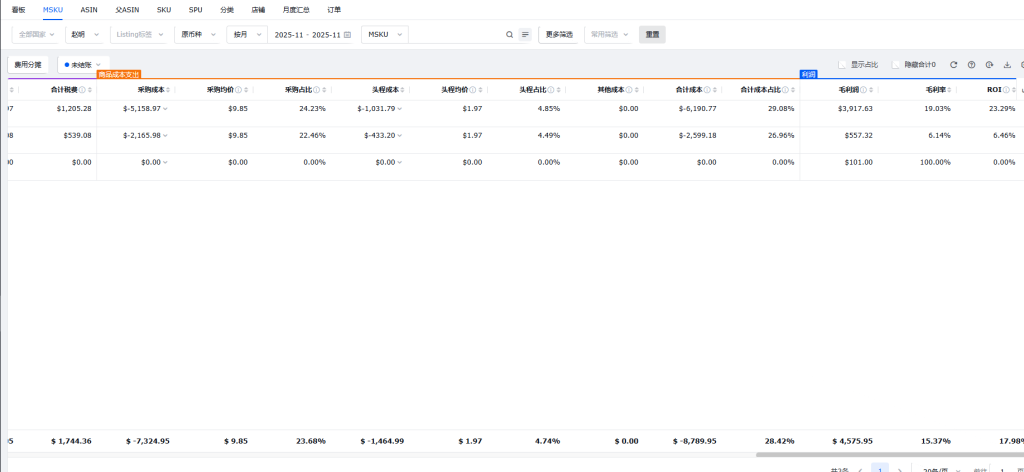Click the refresh icon above the table
Viewport: 1024px width, 472px height.
coord(954,65)
